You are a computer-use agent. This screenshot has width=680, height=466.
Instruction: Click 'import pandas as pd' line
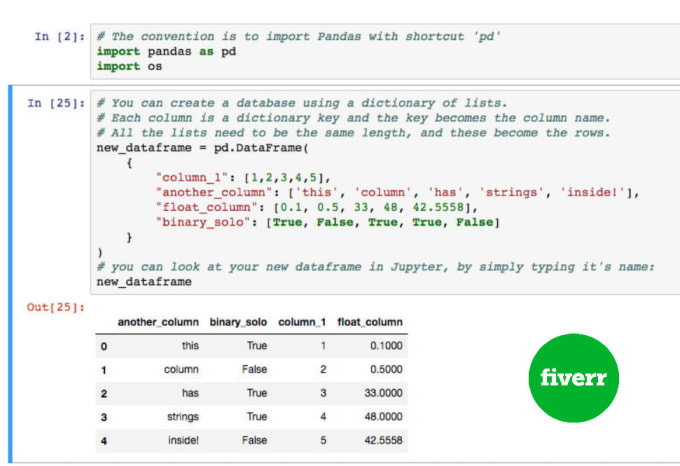pyautogui.click(x=166, y=52)
